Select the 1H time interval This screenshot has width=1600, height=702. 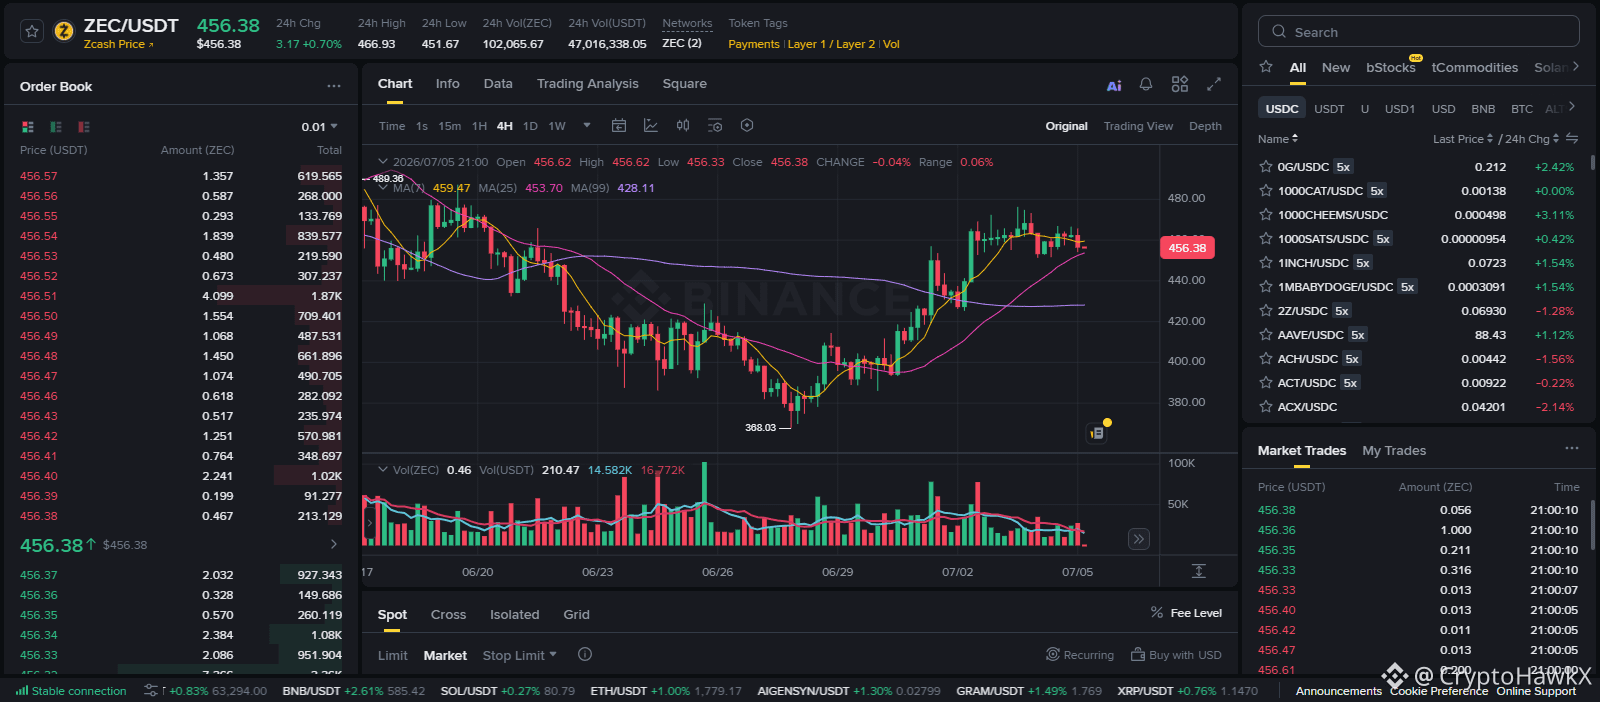click(x=479, y=126)
